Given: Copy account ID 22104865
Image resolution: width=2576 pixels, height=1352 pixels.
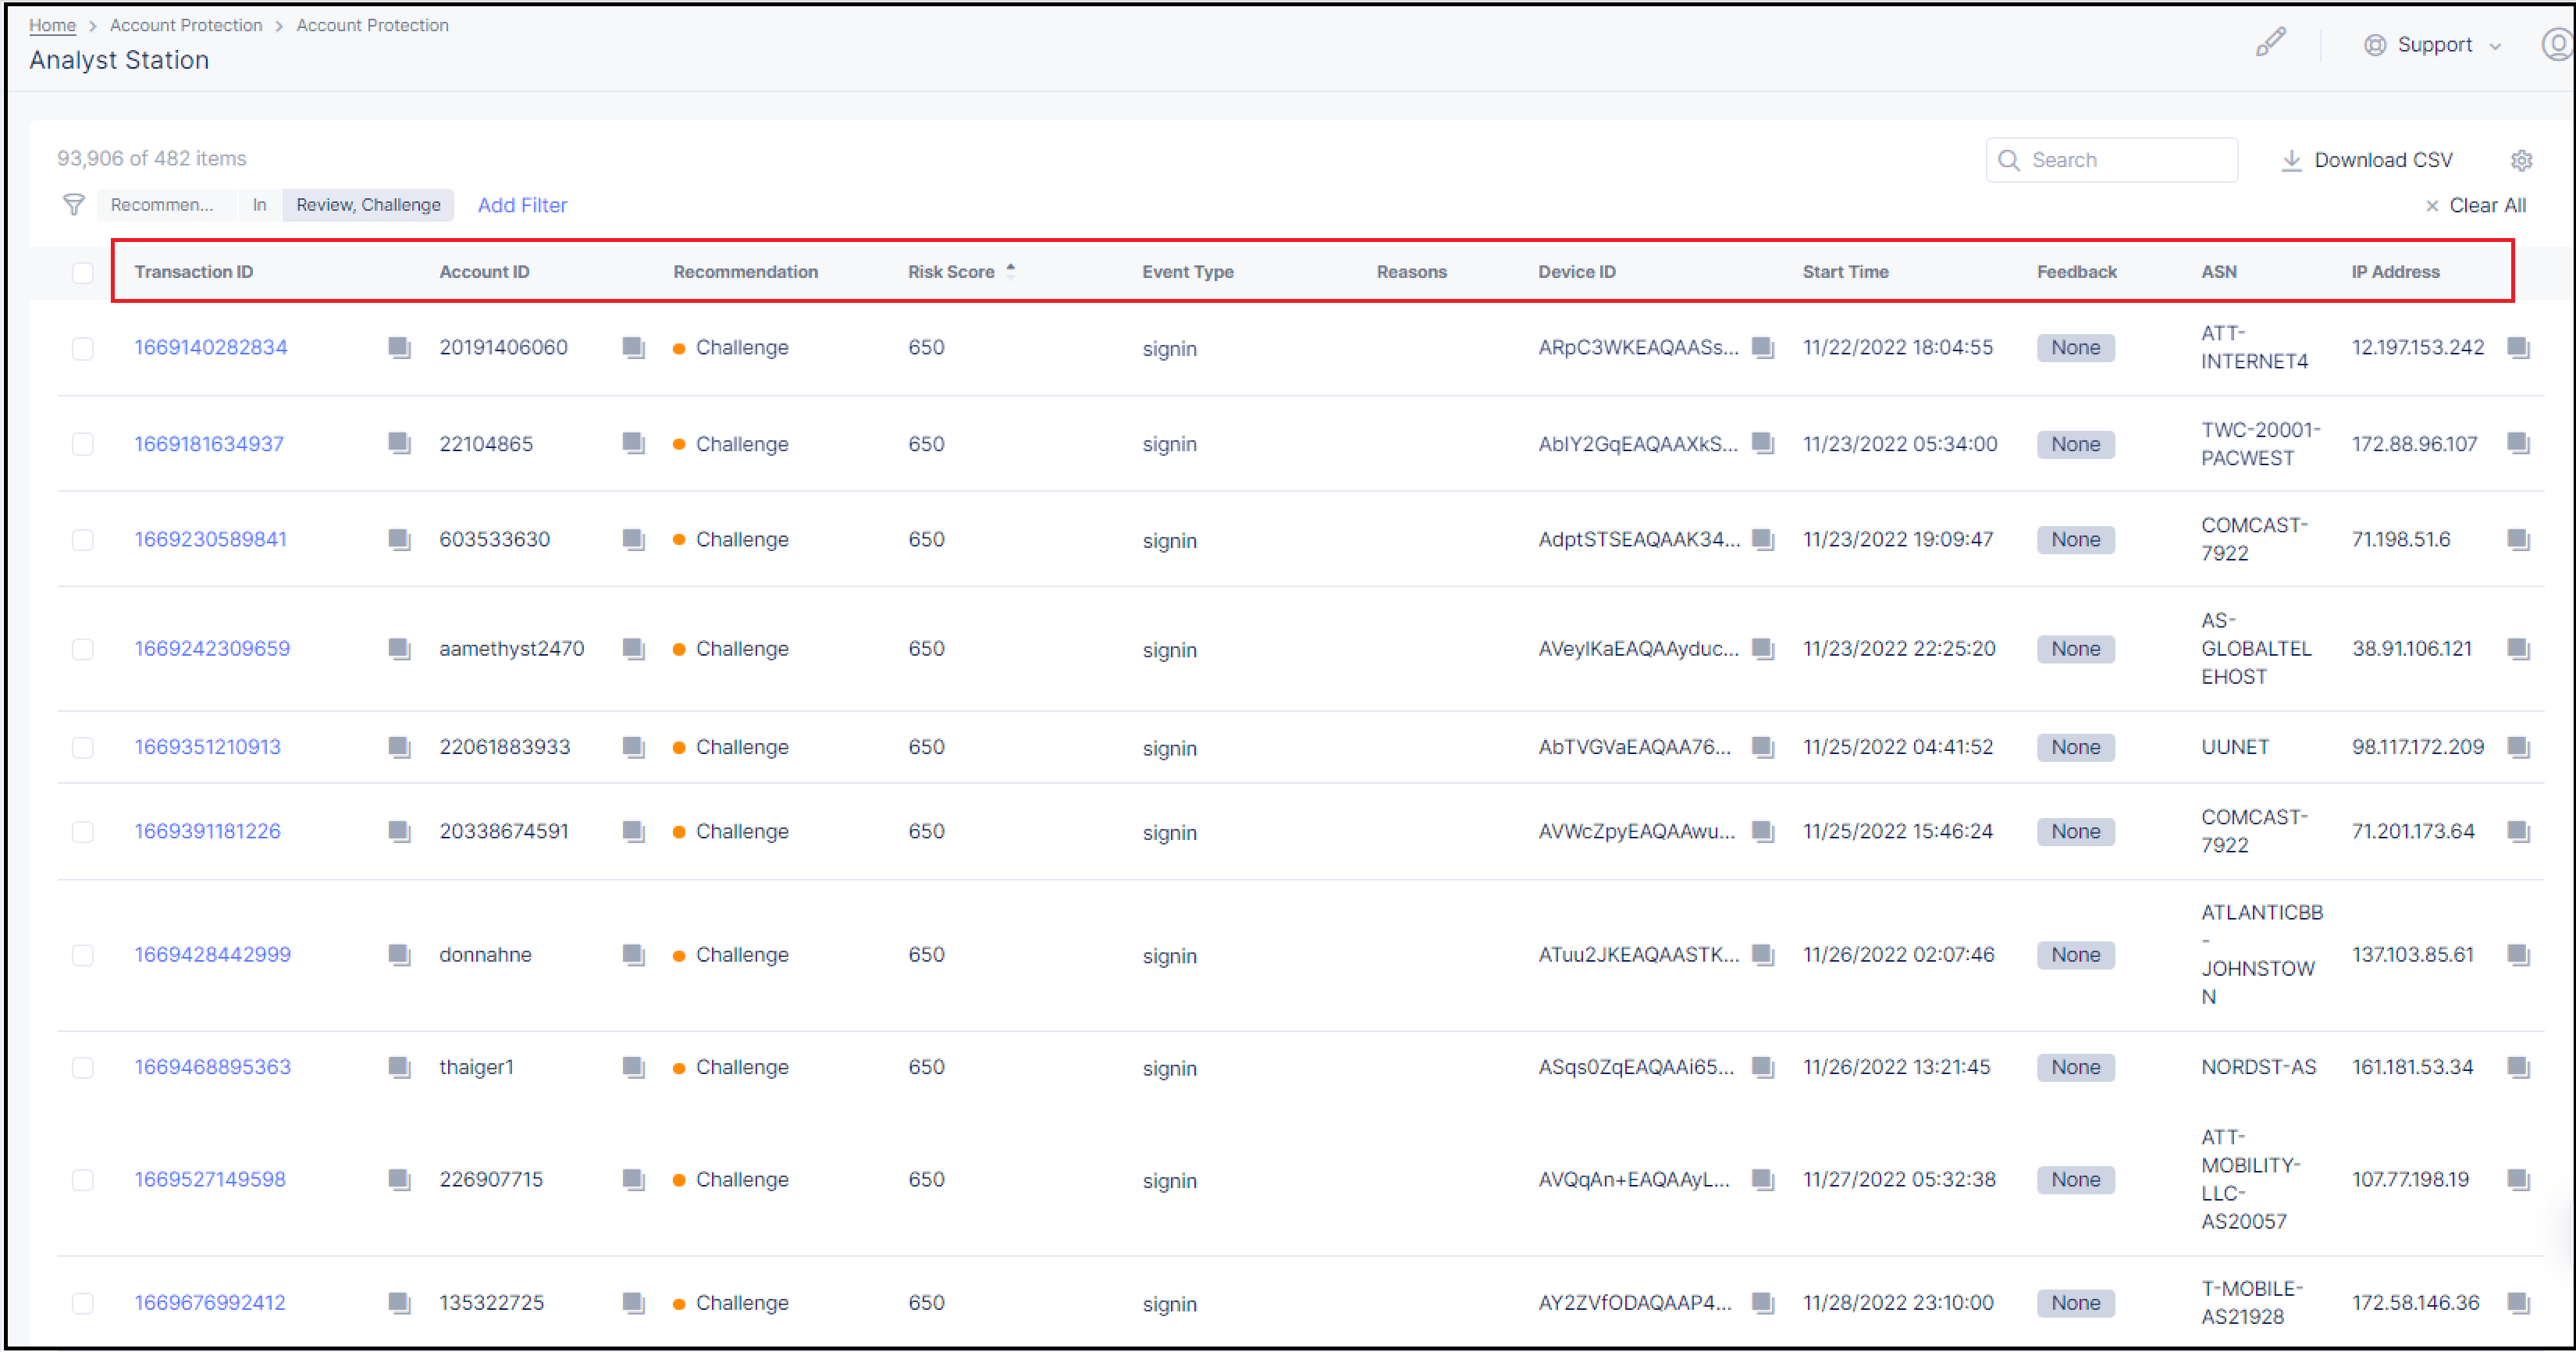Looking at the screenshot, I should [x=633, y=444].
